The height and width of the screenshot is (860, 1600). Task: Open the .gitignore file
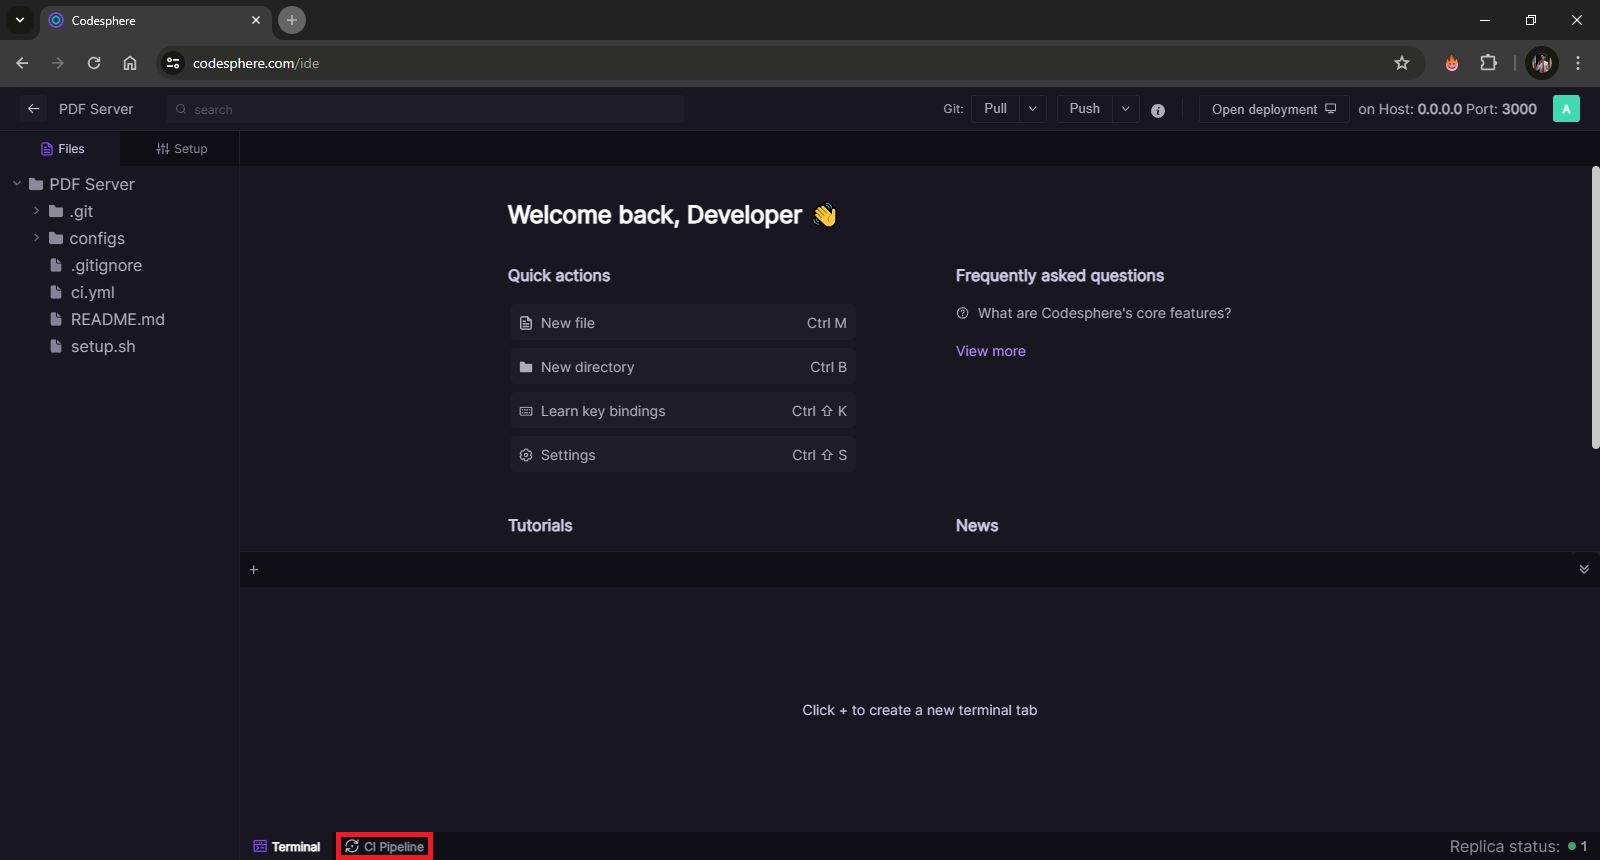[106, 265]
